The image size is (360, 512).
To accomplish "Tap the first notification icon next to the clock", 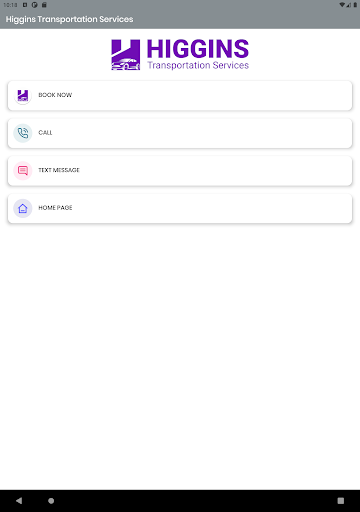I will click(25, 5).
